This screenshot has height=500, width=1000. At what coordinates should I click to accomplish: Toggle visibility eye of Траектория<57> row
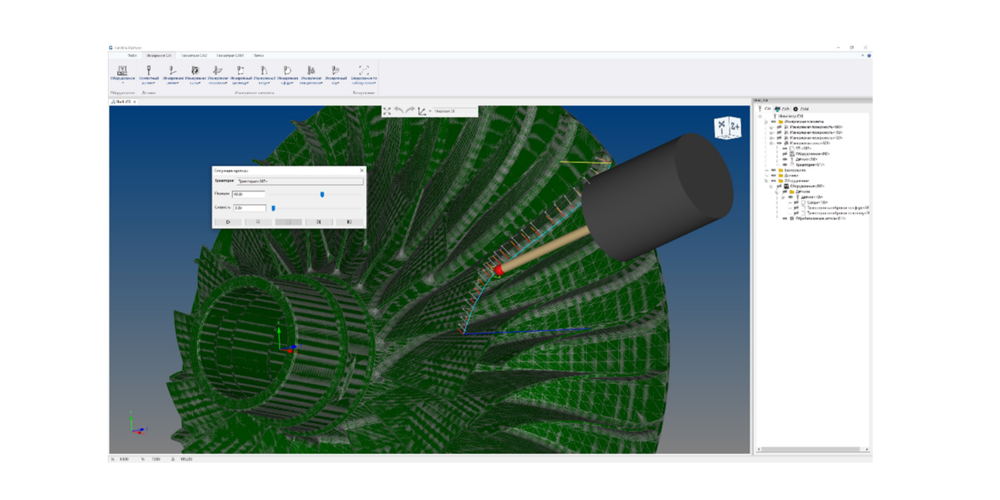click(x=785, y=165)
